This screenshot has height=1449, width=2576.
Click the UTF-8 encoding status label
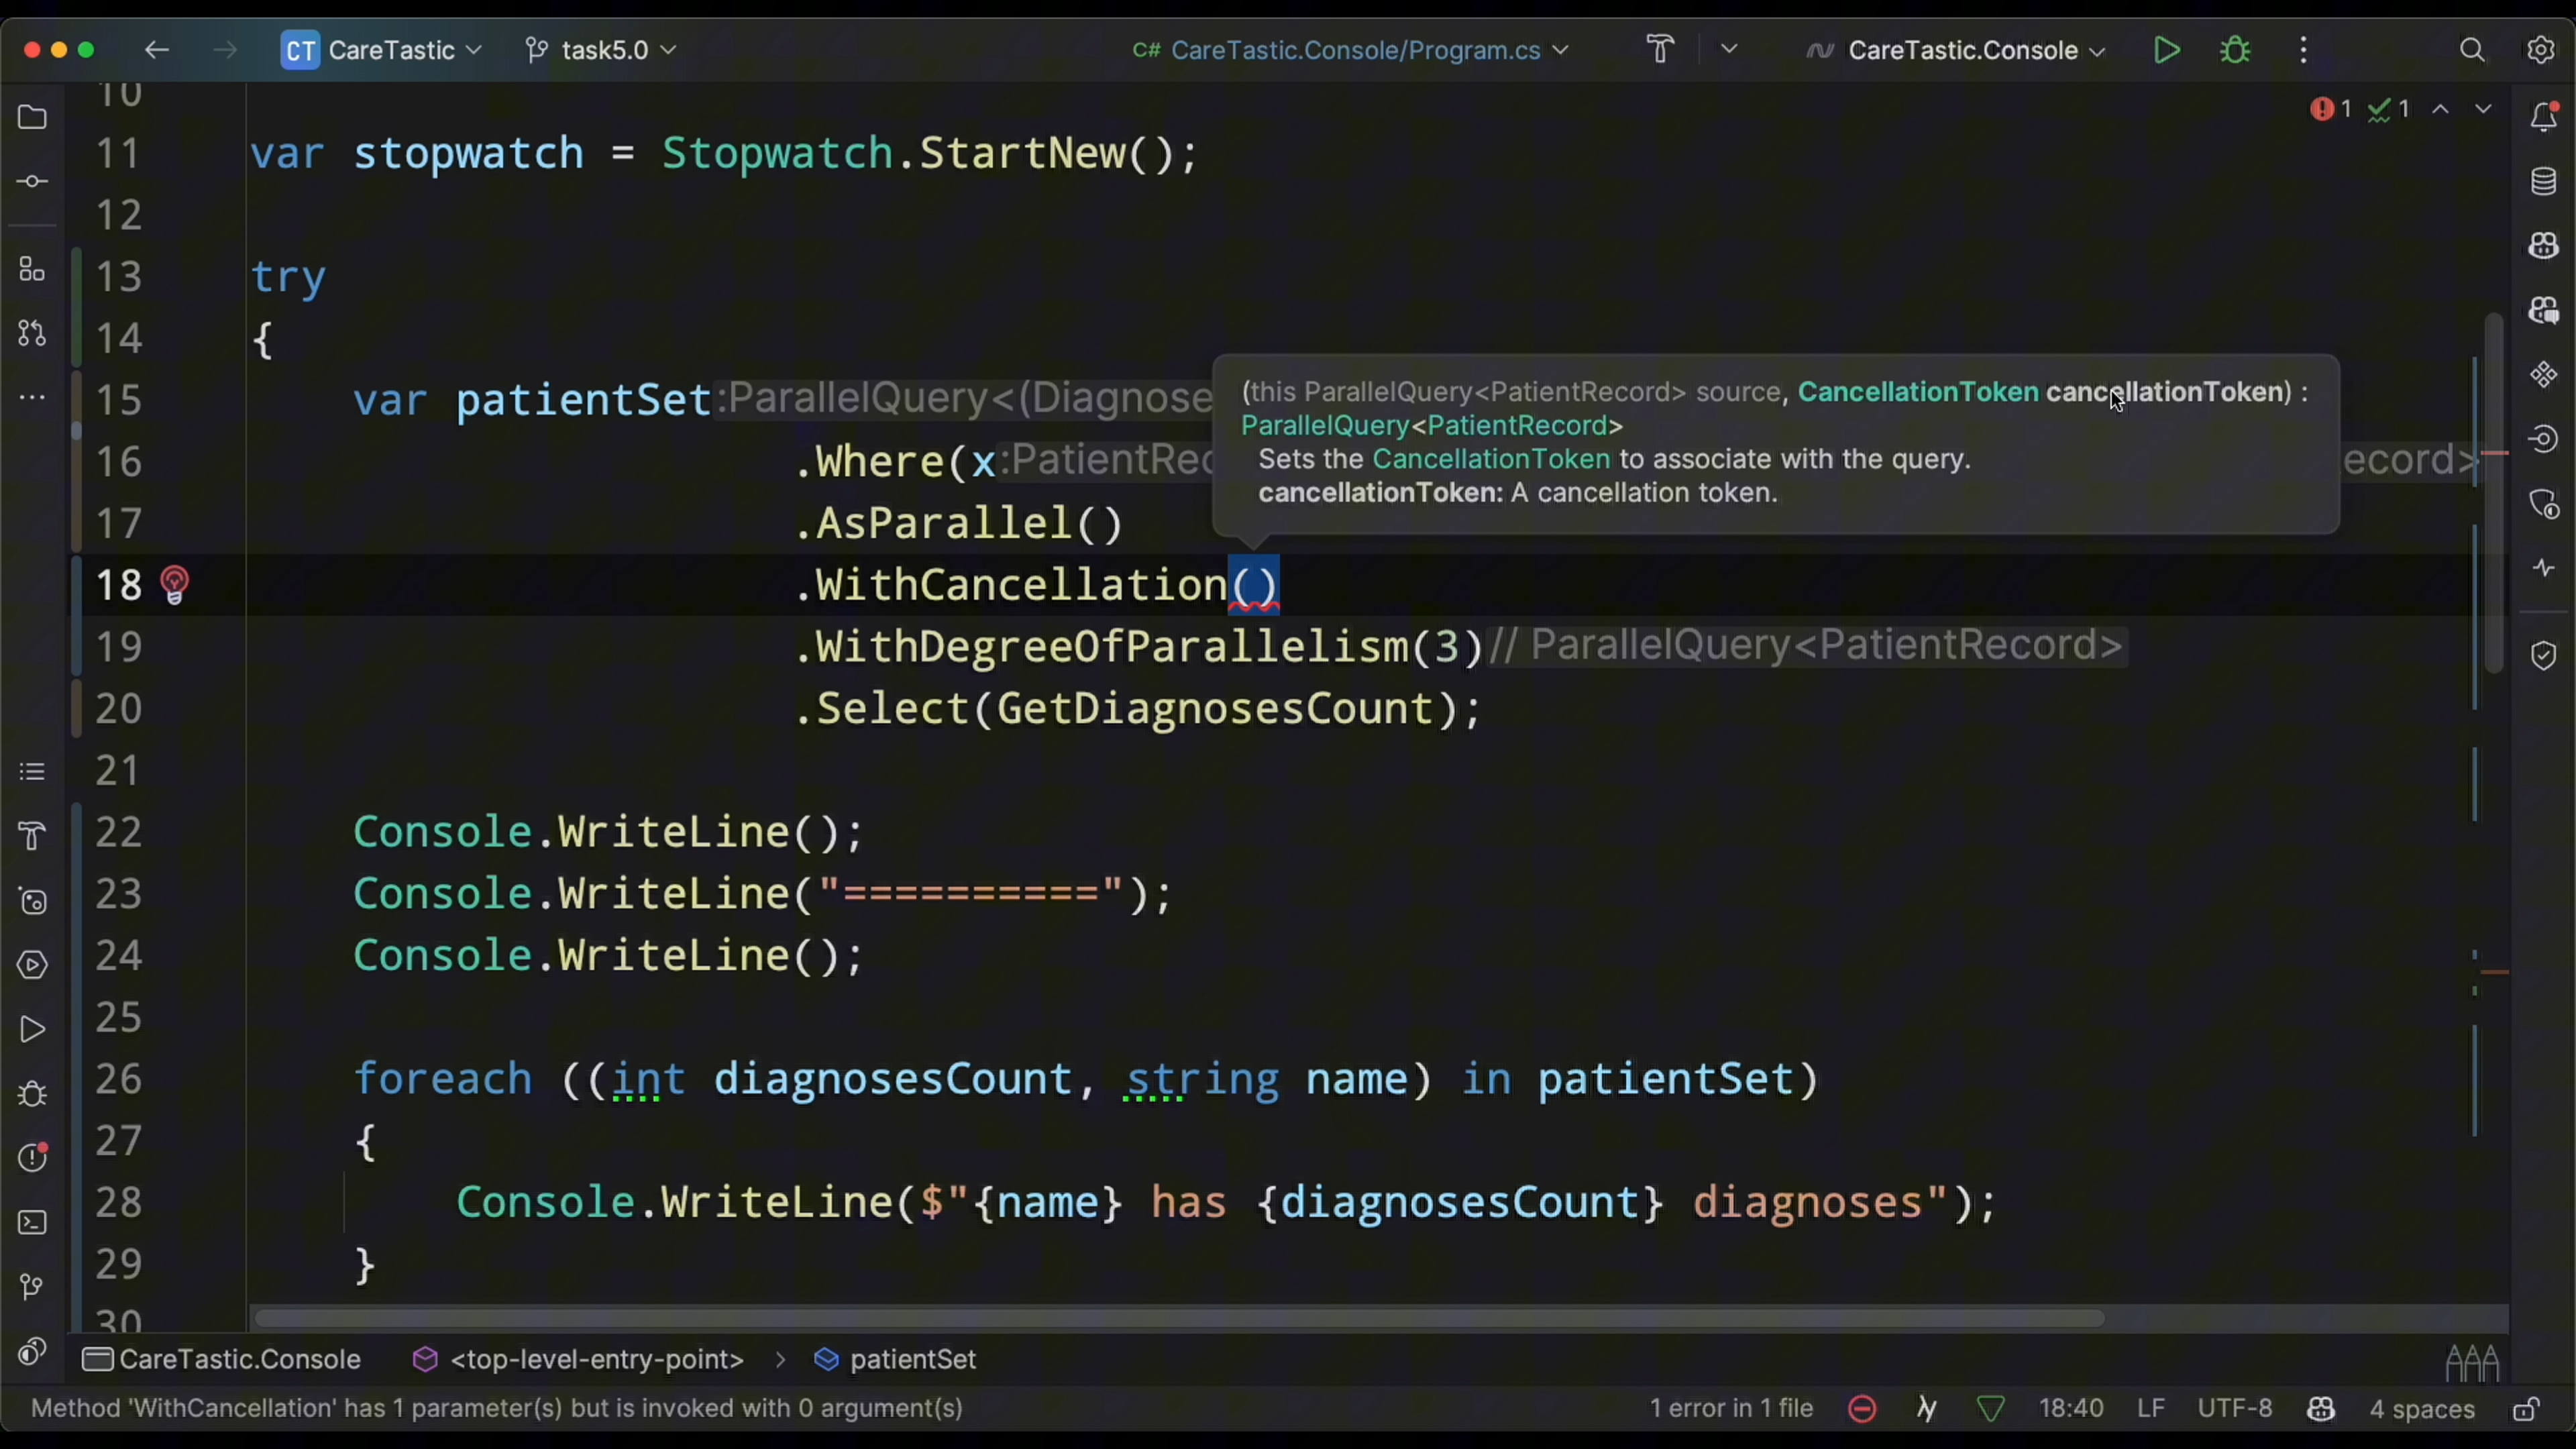tap(2234, 1409)
